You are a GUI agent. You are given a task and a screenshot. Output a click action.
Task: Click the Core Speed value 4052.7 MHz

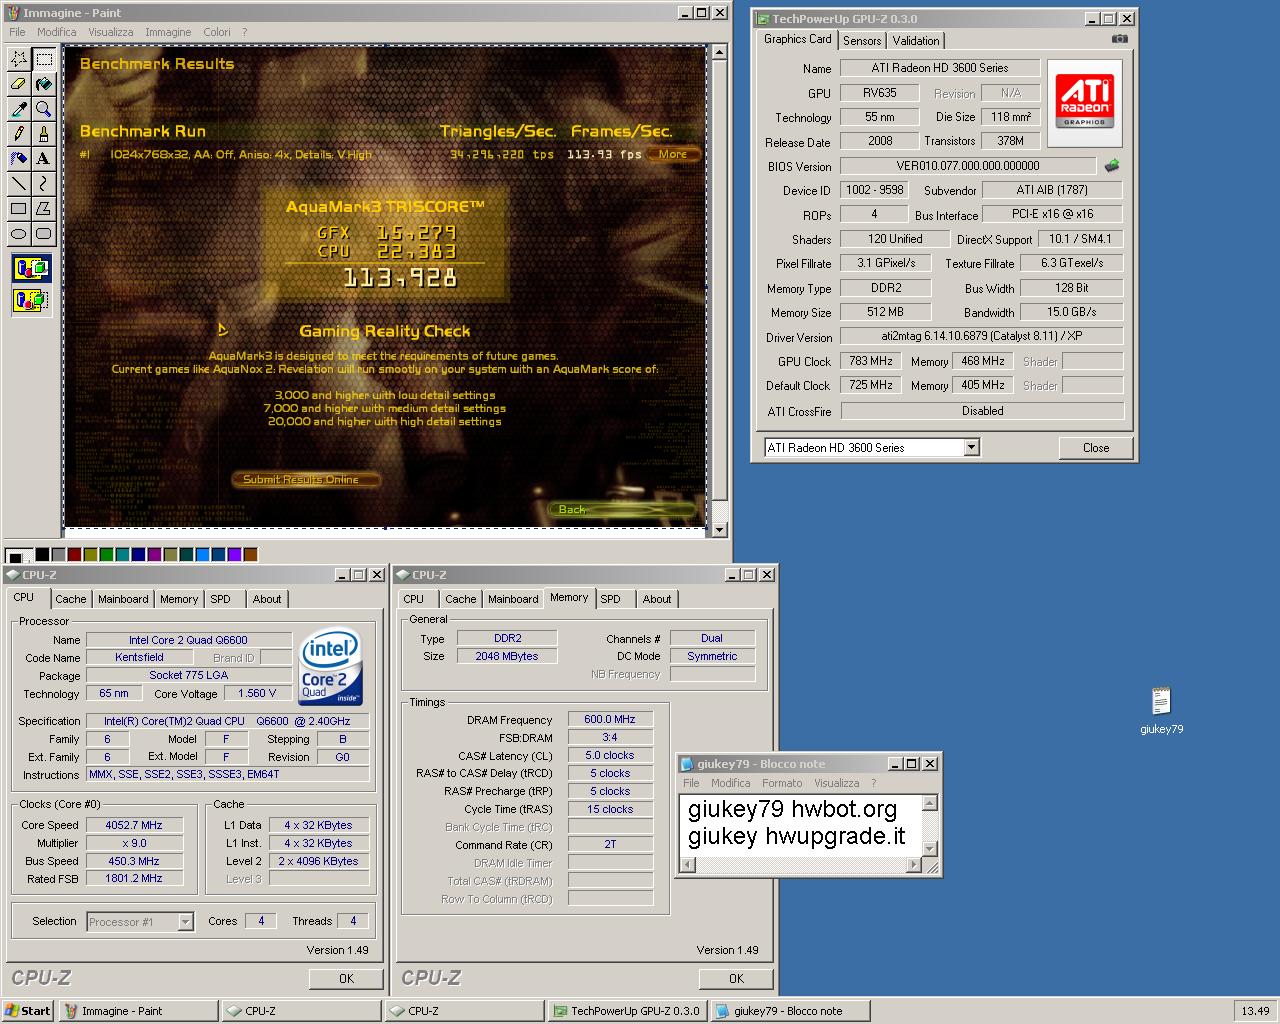[x=134, y=825]
